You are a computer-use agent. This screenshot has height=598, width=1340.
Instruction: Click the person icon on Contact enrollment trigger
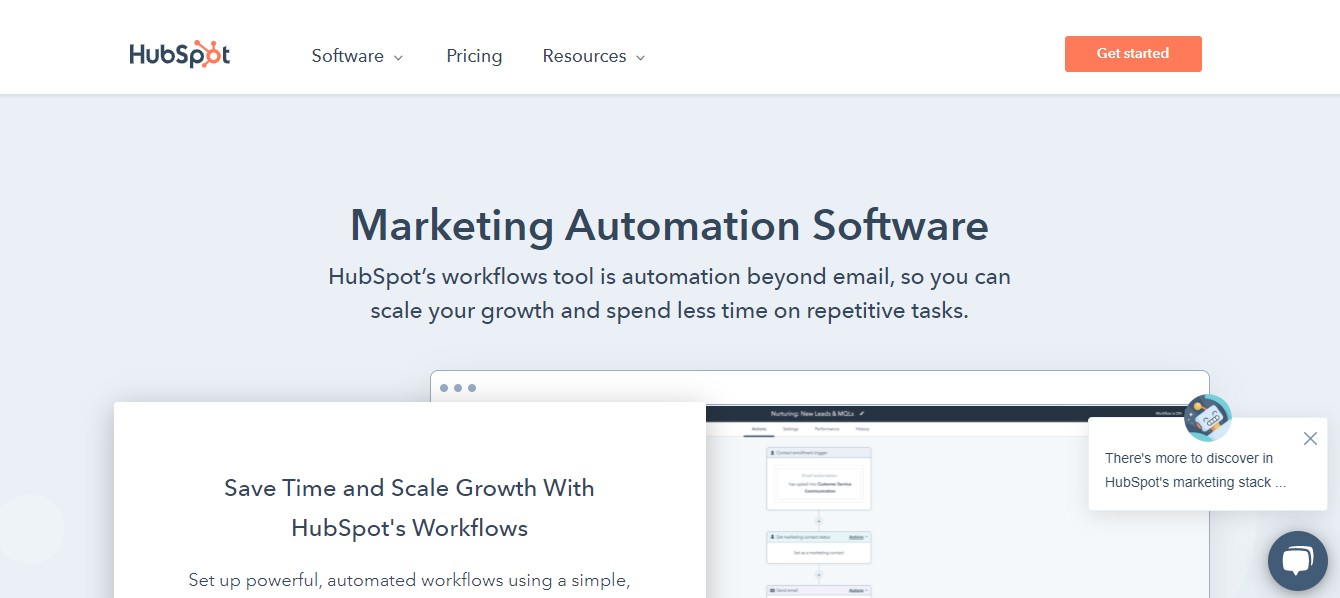[x=772, y=452]
